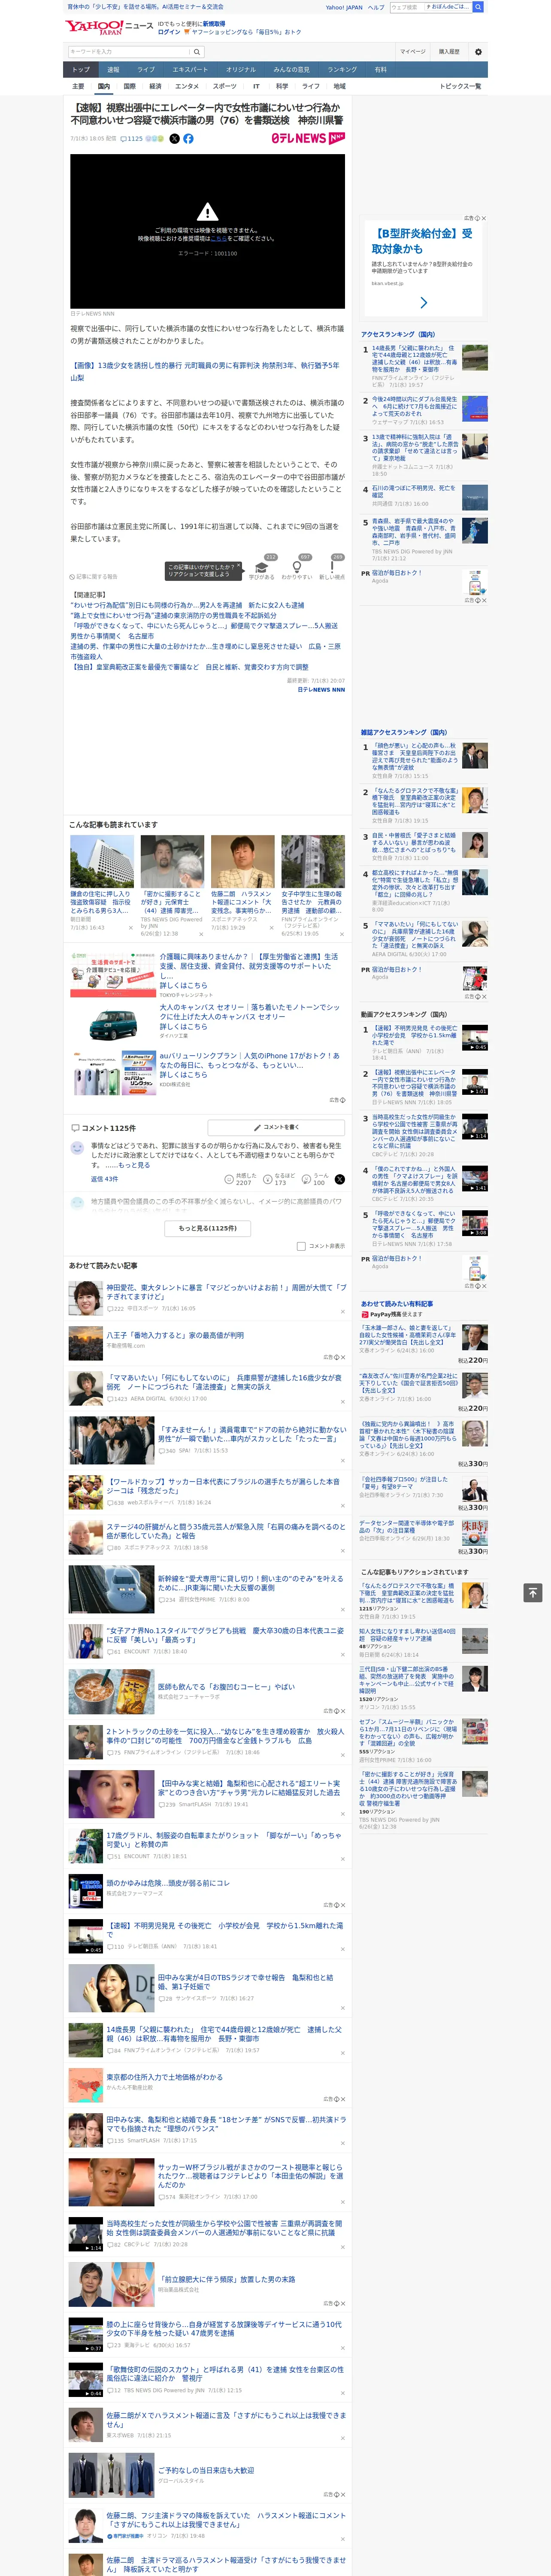Share the article on Facebook
Viewport: 551px width, 2576px height.
(188, 139)
